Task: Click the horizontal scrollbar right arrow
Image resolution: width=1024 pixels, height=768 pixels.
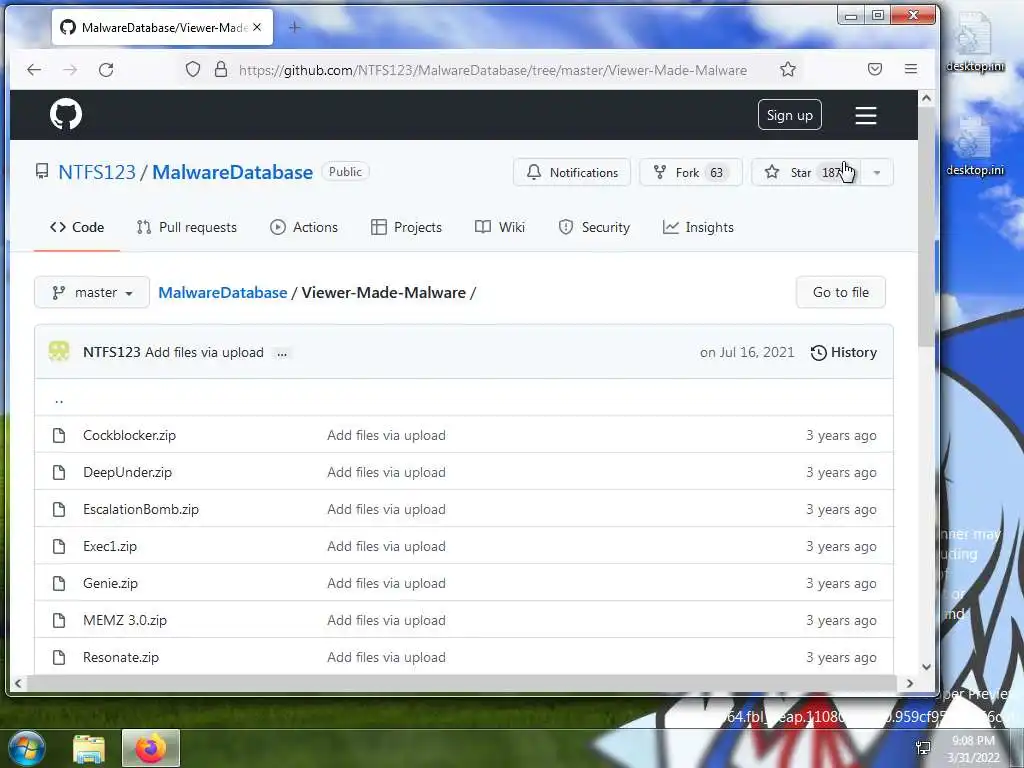Action: click(x=910, y=683)
